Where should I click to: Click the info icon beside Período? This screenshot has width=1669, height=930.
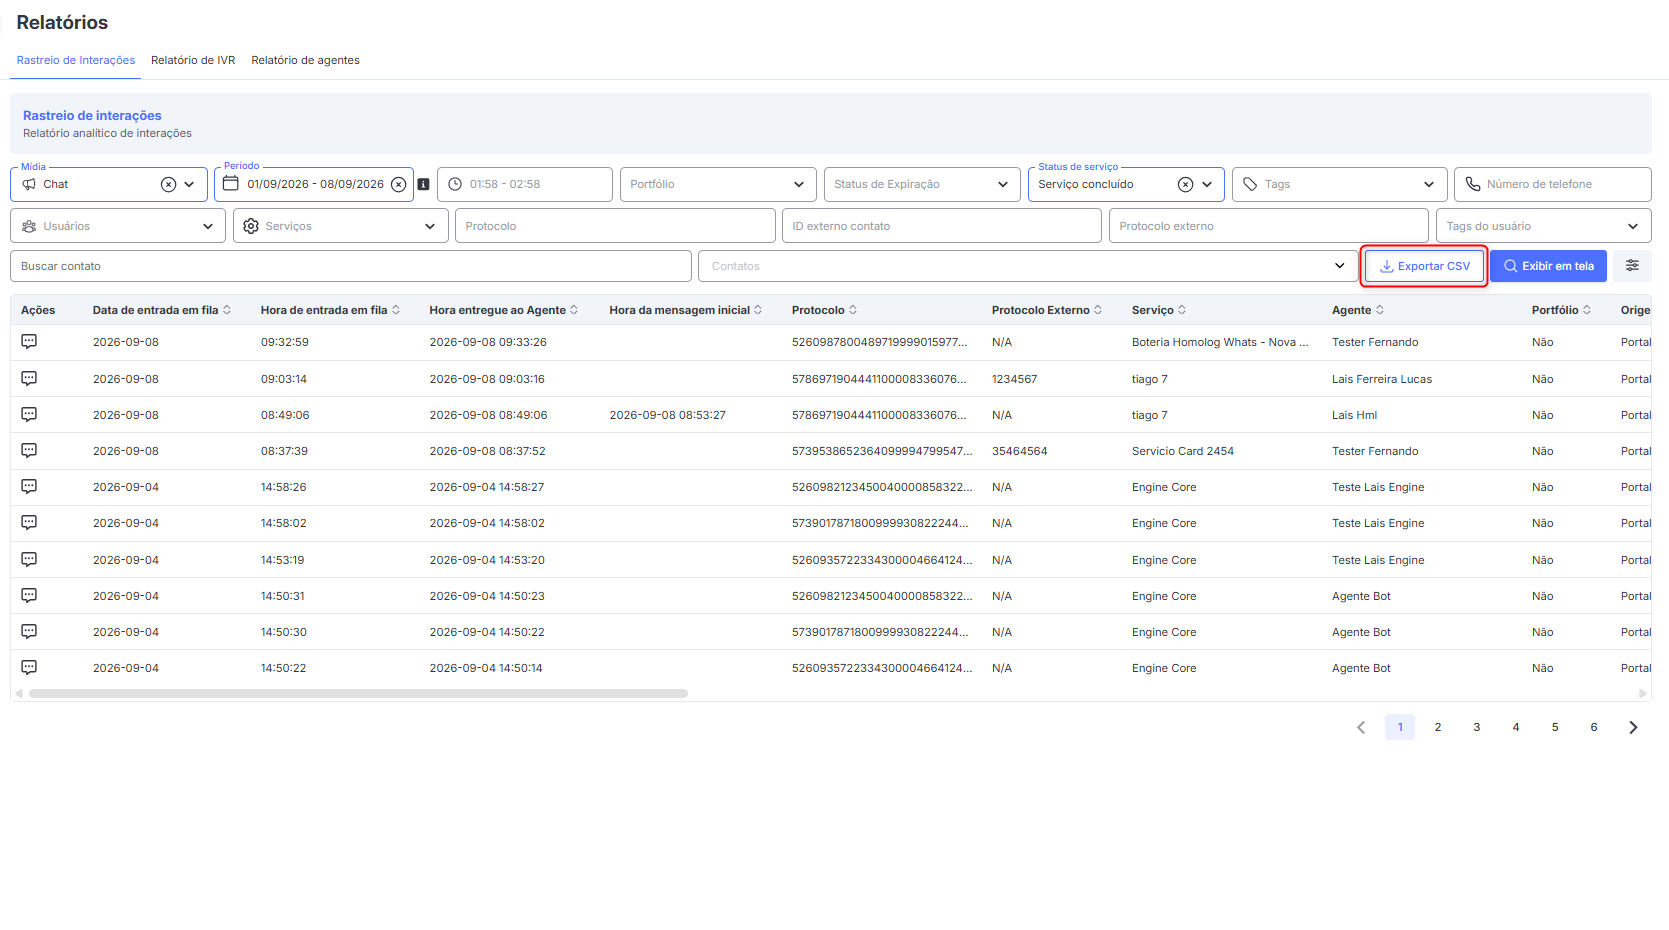(x=423, y=184)
